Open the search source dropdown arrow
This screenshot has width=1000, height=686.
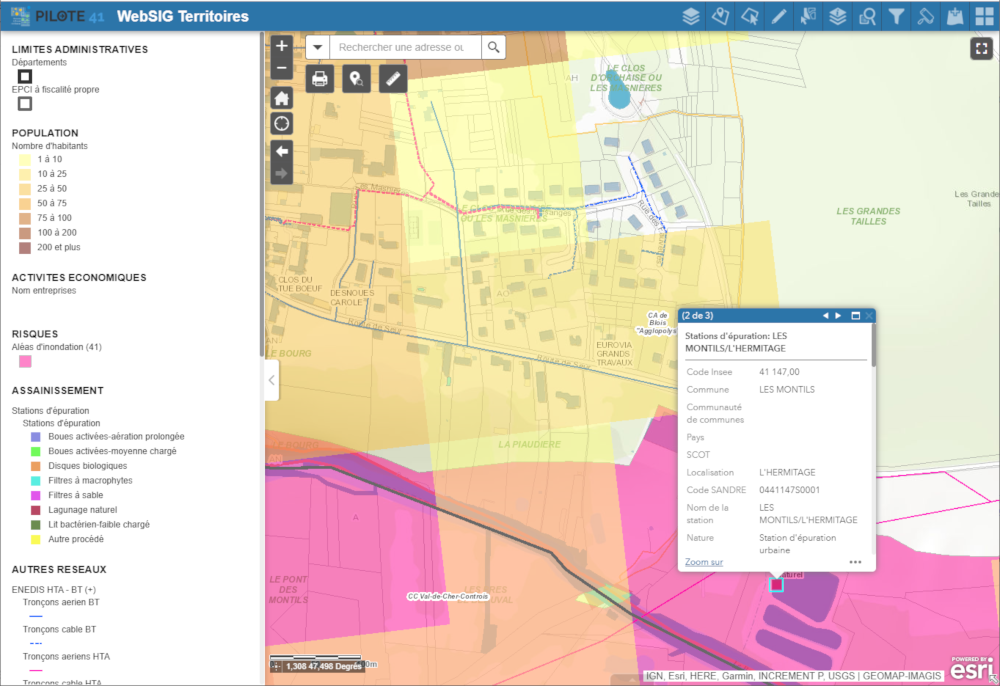tap(317, 47)
